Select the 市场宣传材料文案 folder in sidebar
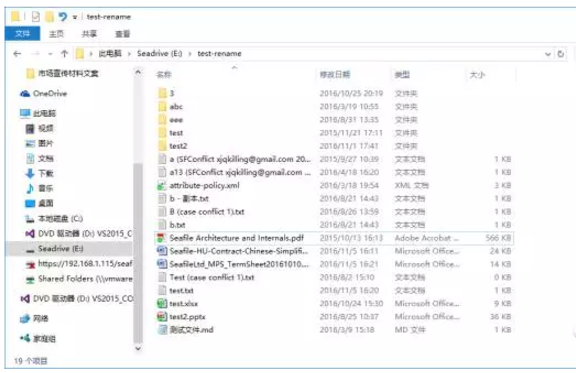 click(x=62, y=73)
